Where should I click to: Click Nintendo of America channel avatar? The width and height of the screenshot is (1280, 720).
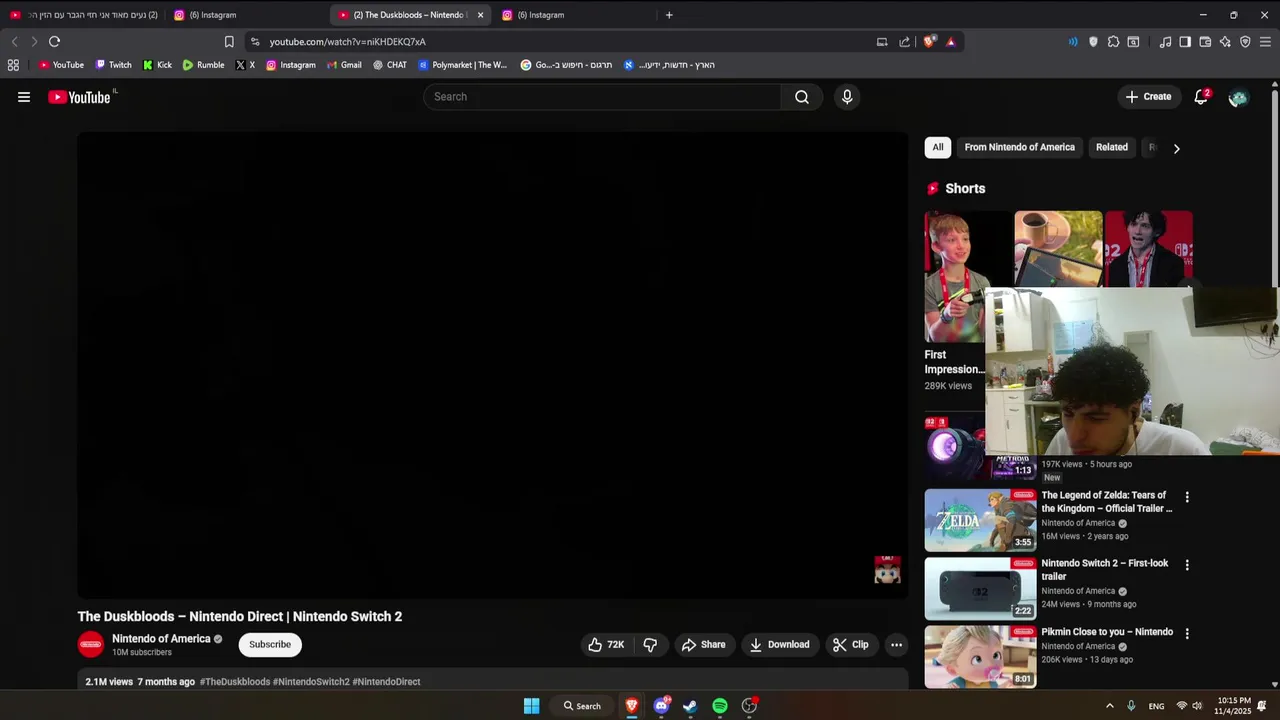91,645
